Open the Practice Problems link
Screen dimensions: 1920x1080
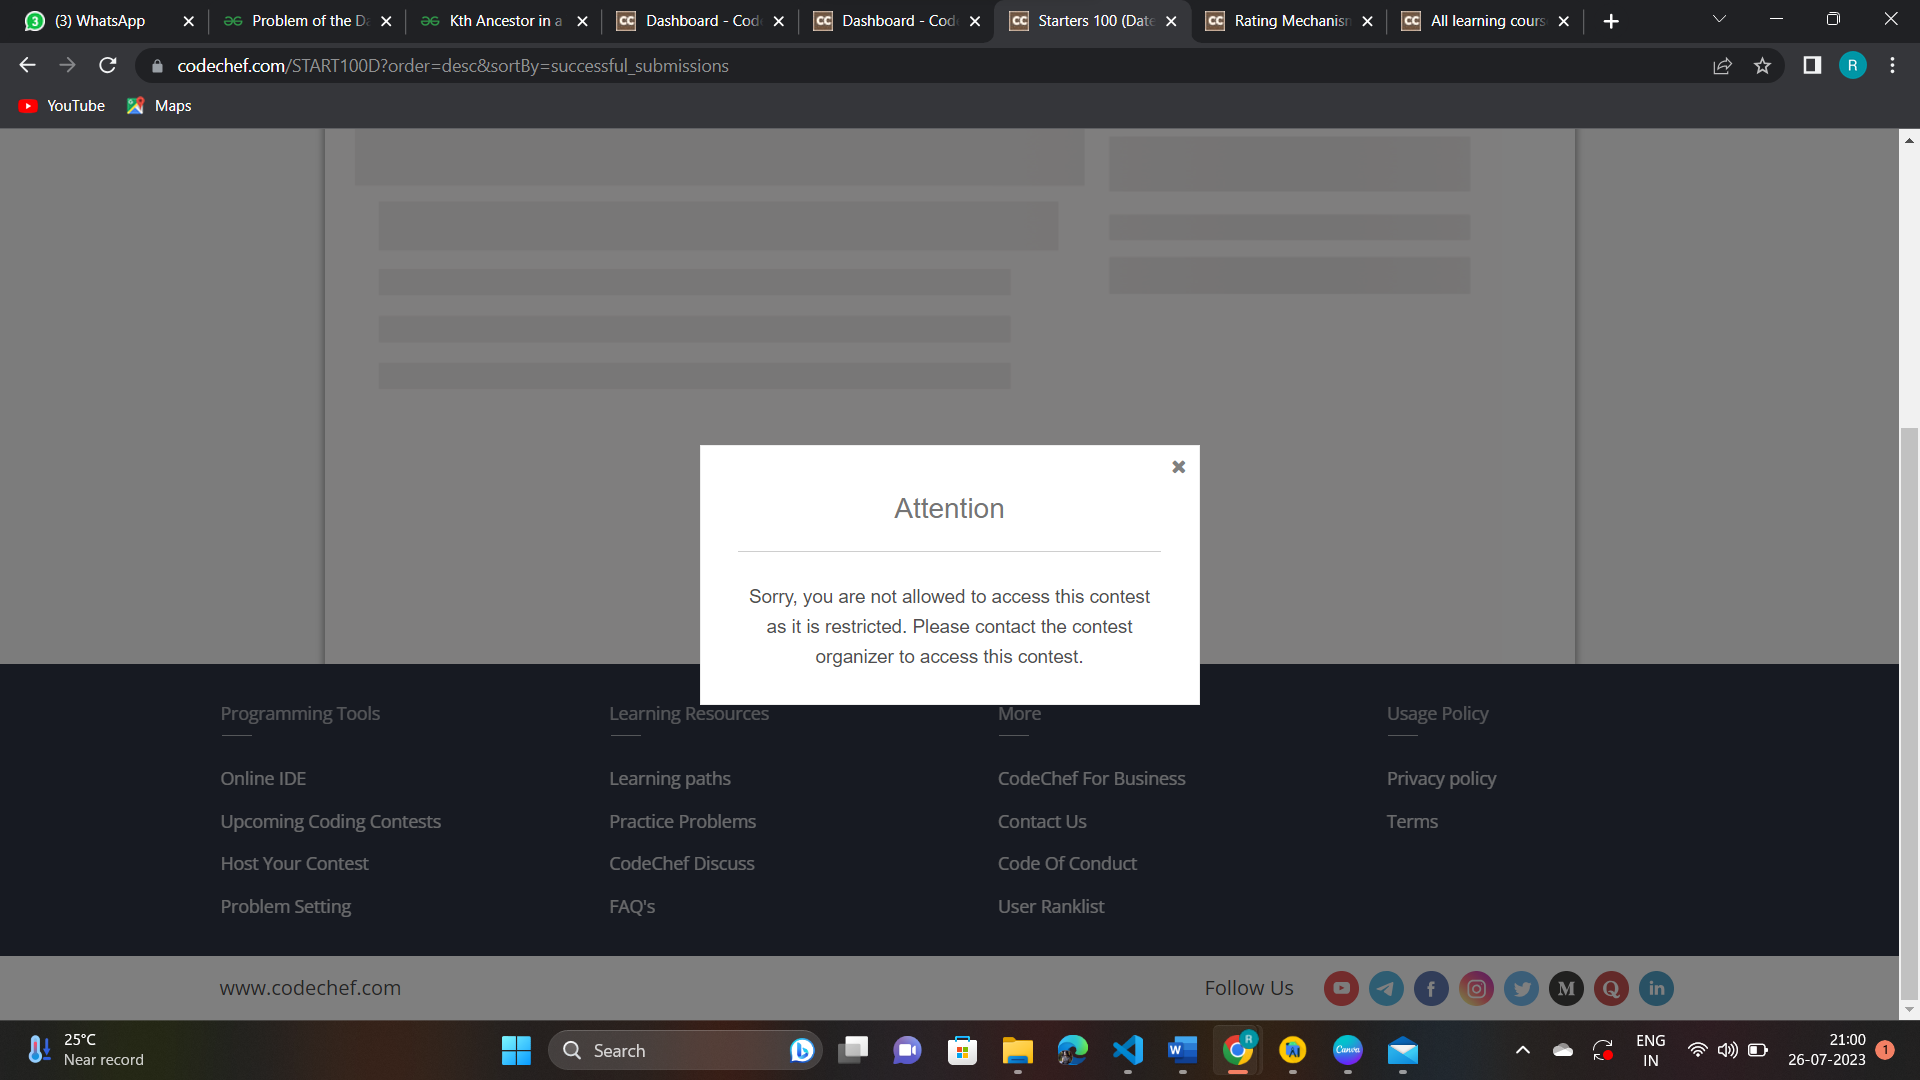[x=682, y=821]
